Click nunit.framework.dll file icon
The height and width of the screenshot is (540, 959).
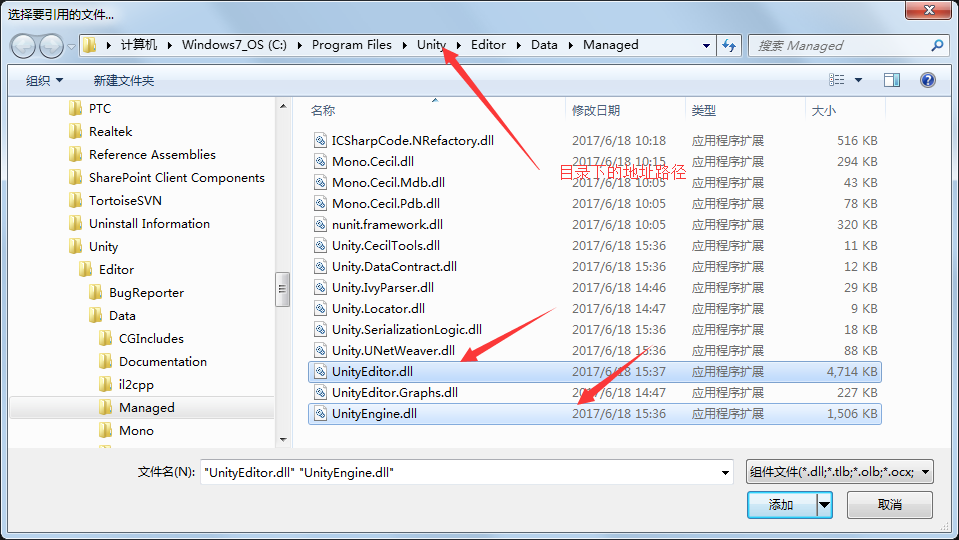click(x=320, y=224)
